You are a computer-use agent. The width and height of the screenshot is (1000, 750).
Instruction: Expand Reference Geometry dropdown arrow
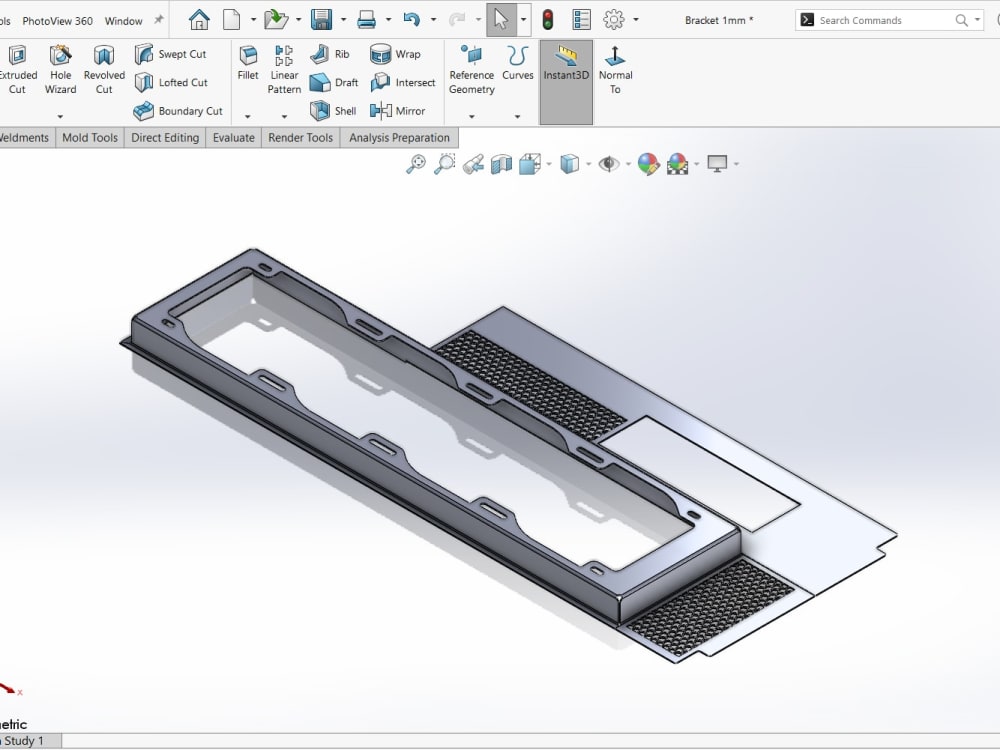pyautogui.click(x=472, y=117)
